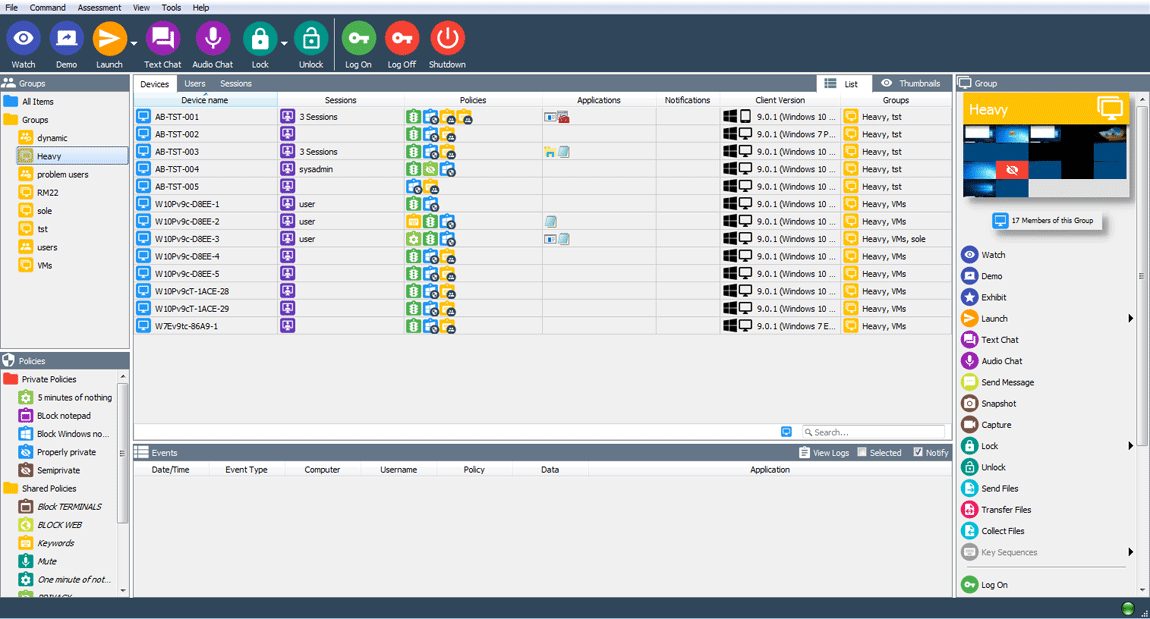The image size is (1150, 619).
Task: Click the Launch toolbar icon
Action: pyautogui.click(x=109, y=39)
